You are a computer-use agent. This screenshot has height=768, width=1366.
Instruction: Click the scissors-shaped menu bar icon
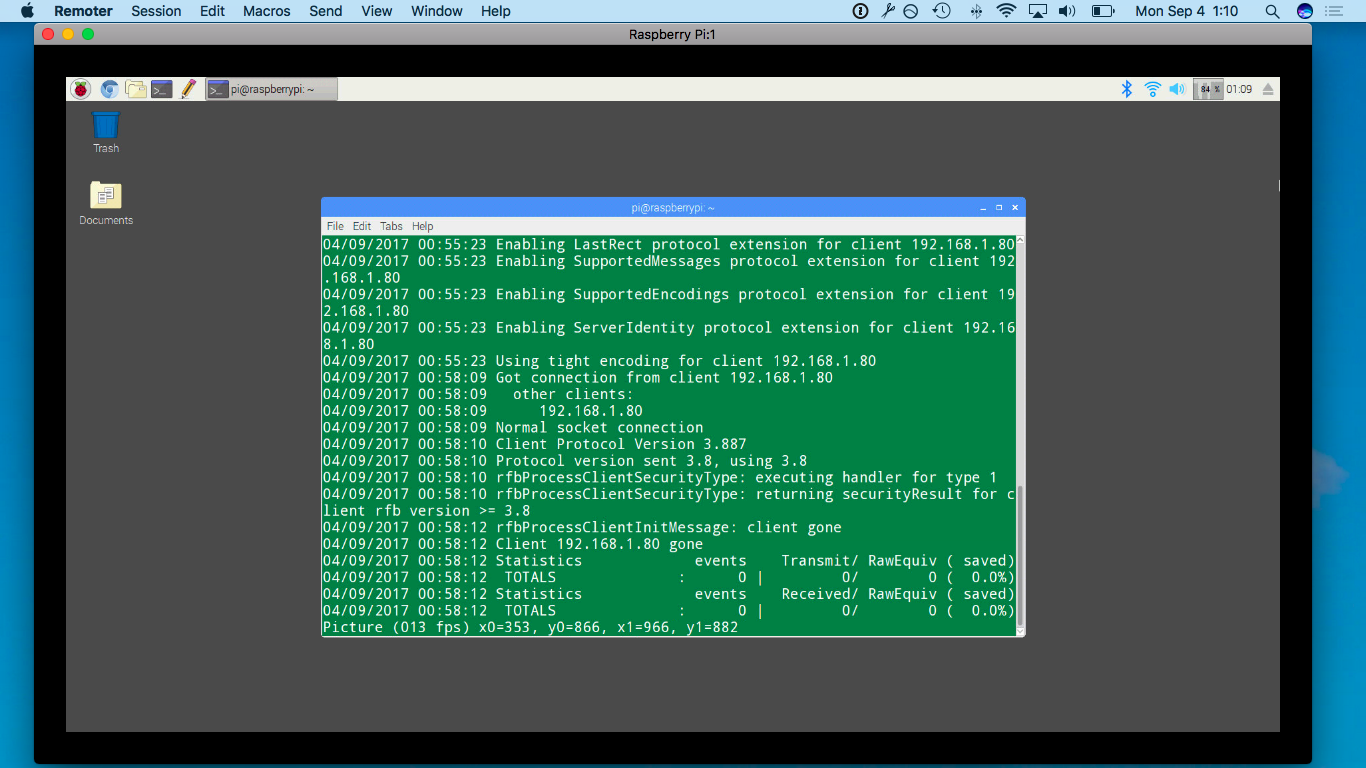887,11
